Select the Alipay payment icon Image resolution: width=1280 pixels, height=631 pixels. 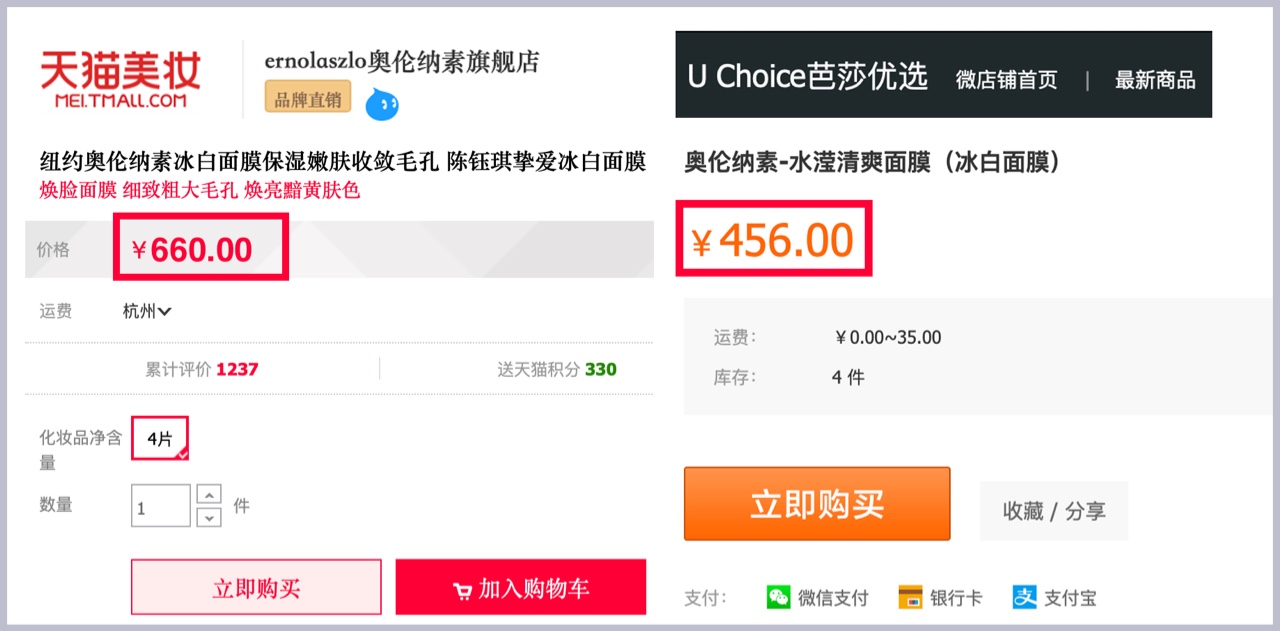(1025, 598)
